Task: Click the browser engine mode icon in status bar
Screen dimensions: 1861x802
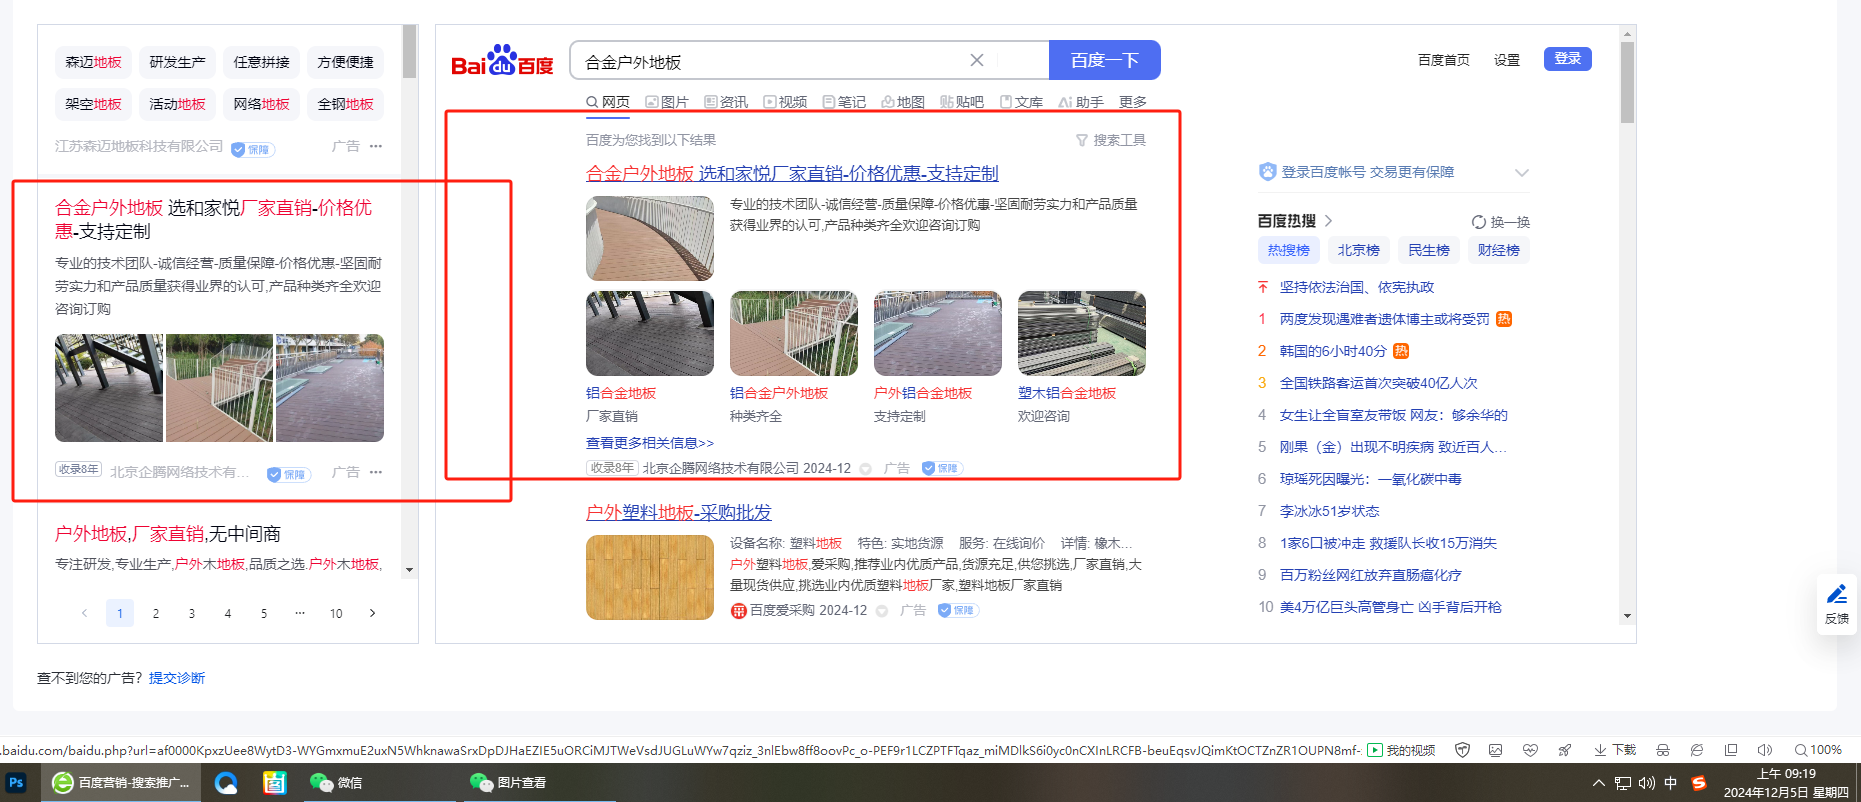Action: click(1697, 750)
